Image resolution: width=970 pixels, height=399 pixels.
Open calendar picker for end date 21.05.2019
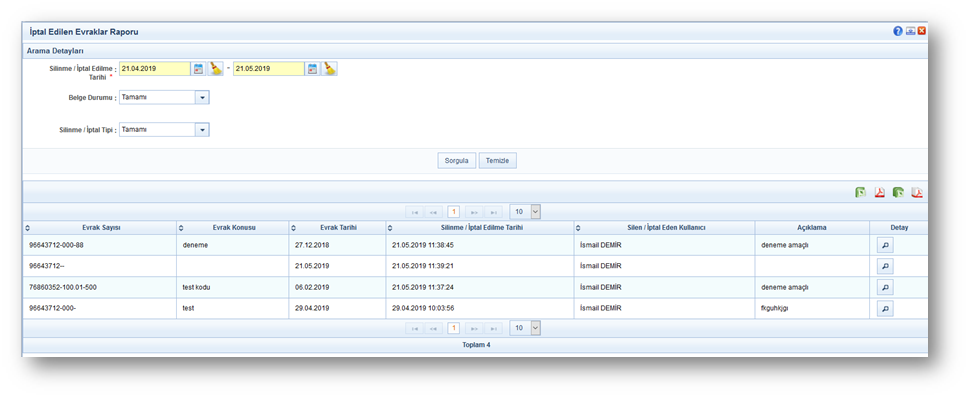312,69
